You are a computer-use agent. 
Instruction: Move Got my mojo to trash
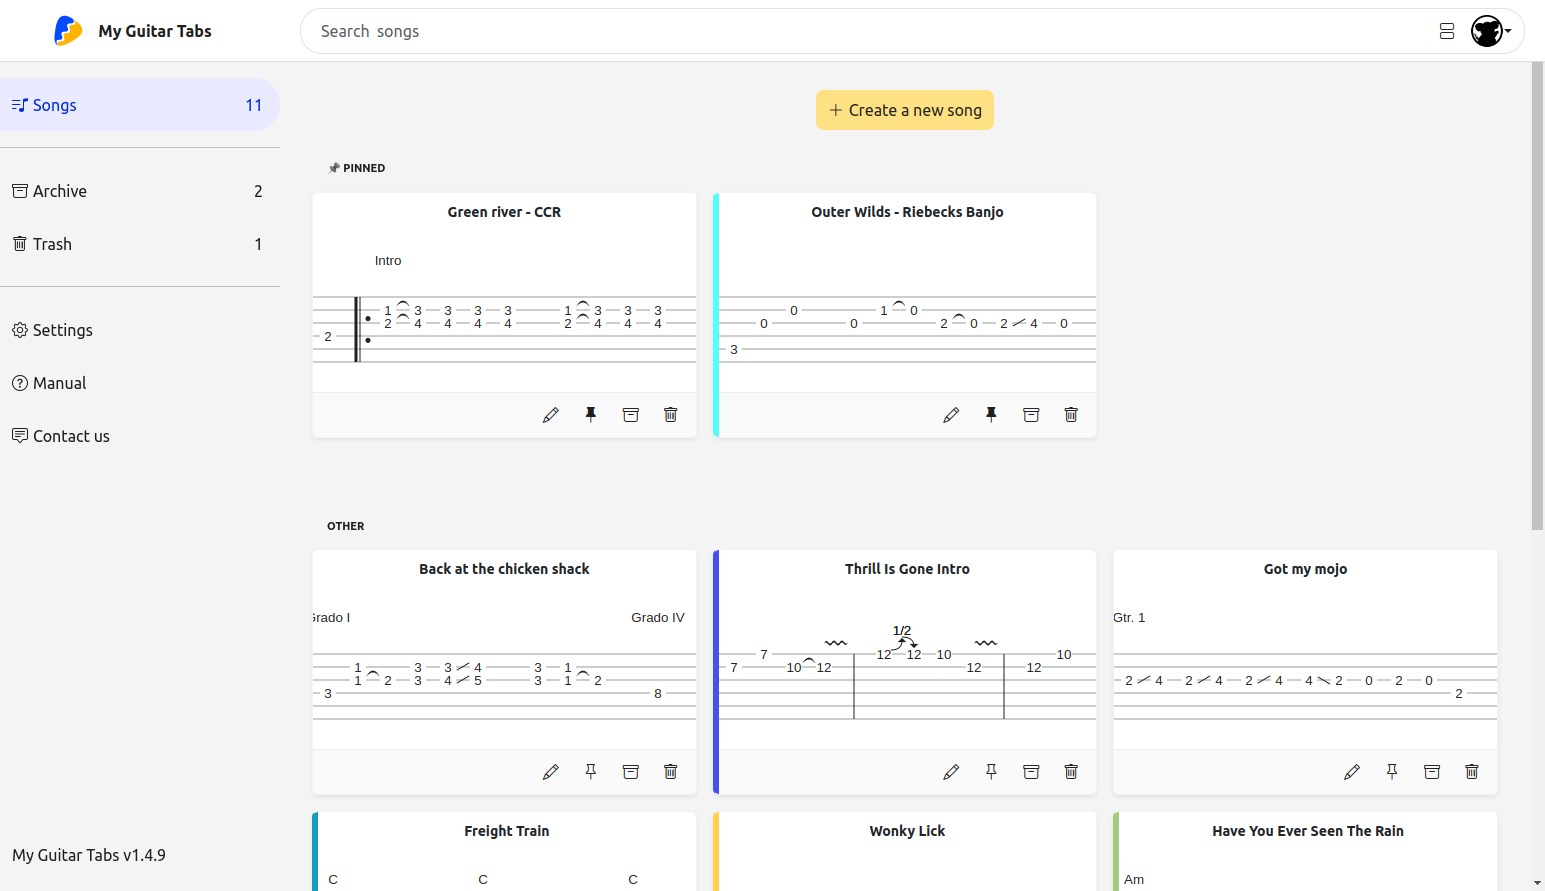1472,772
